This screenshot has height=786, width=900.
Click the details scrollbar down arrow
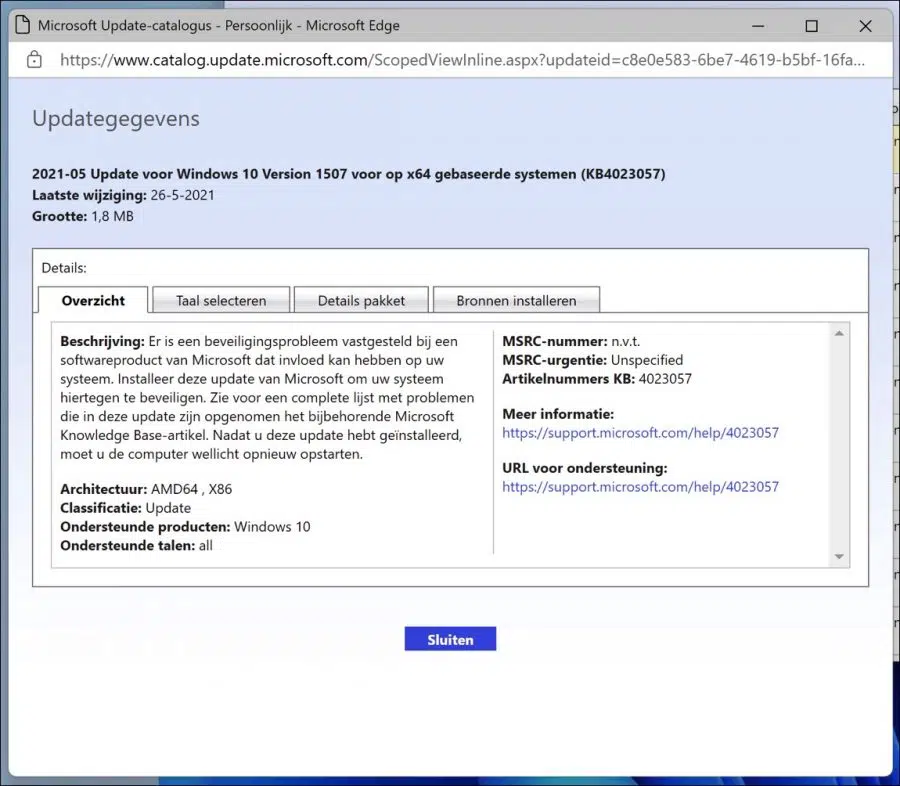point(839,556)
